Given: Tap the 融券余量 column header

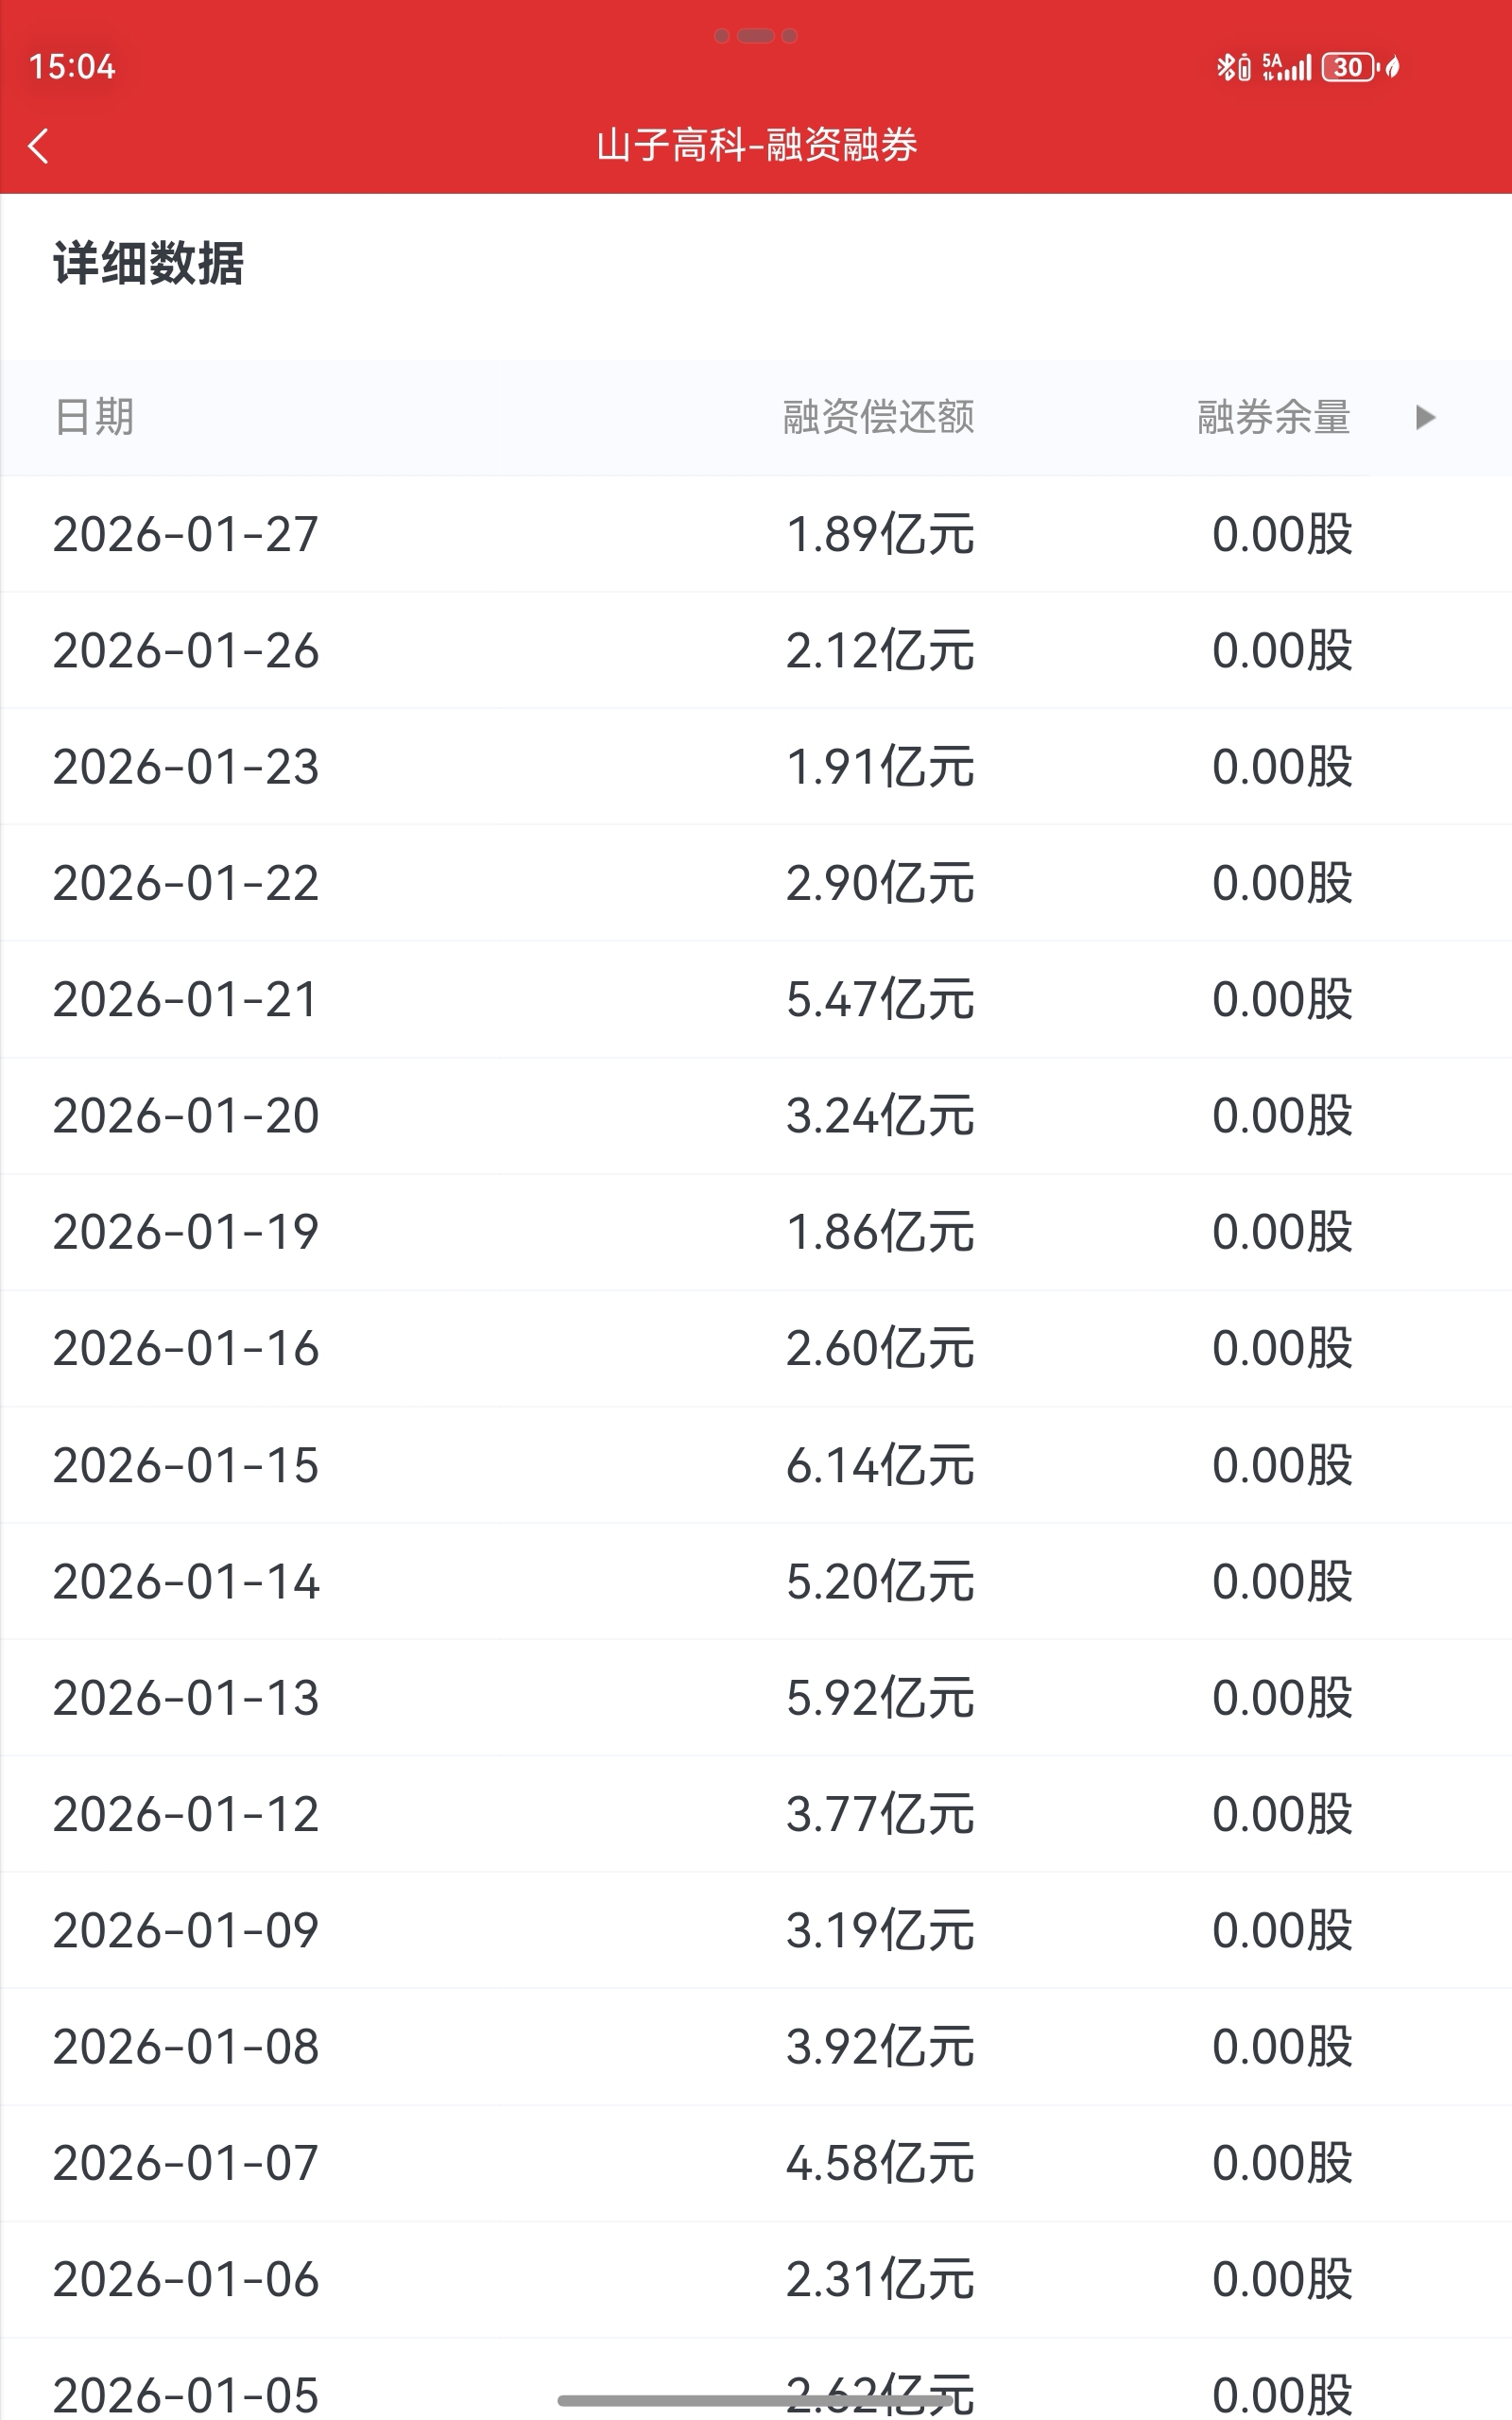Looking at the screenshot, I should pyautogui.click(x=1273, y=417).
